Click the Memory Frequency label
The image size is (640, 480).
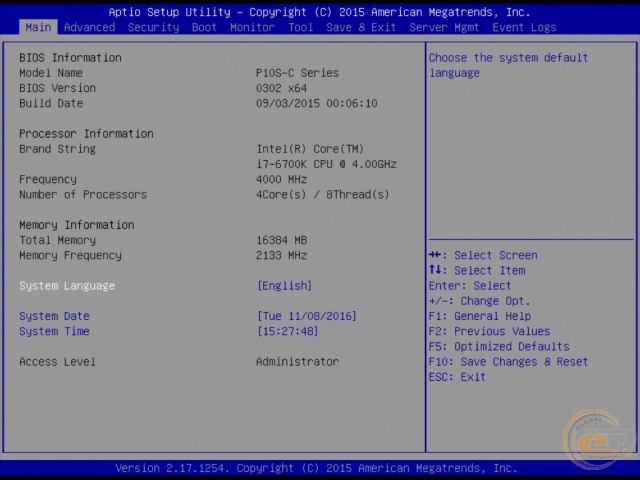coord(70,255)
